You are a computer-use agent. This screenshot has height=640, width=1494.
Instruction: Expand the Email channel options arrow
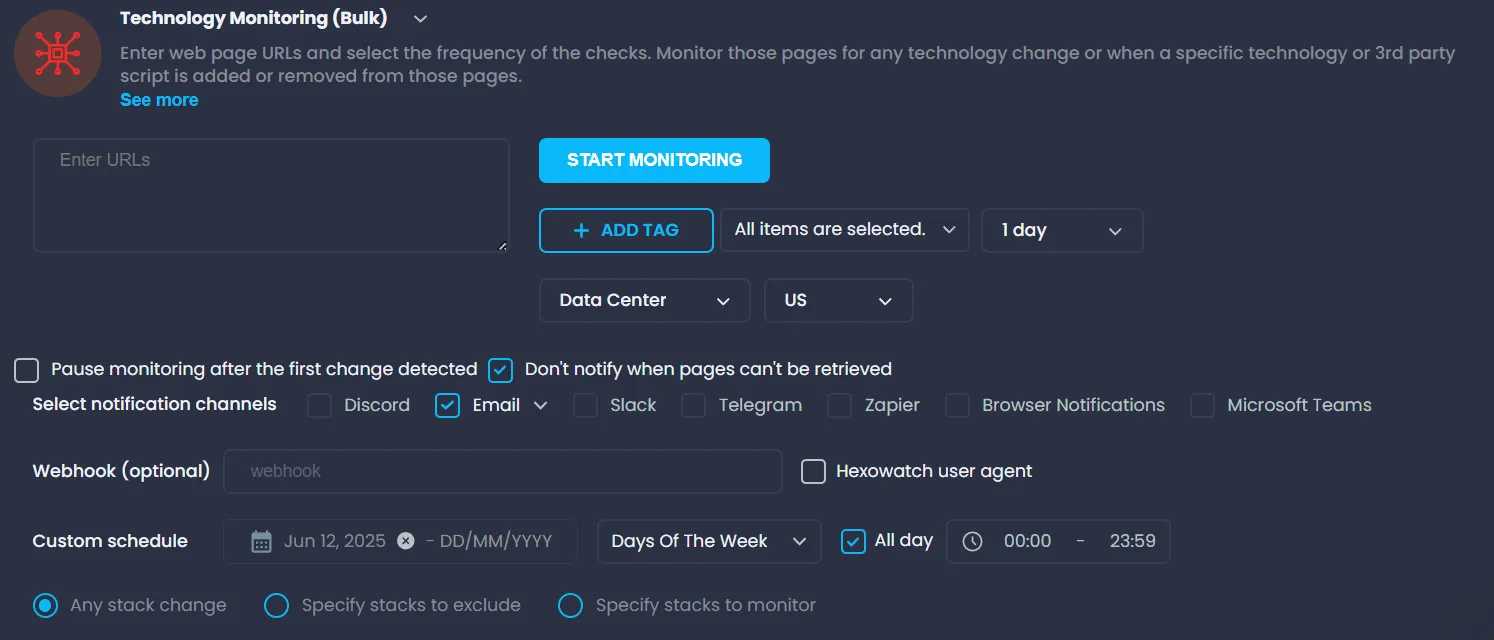[541, 405]
